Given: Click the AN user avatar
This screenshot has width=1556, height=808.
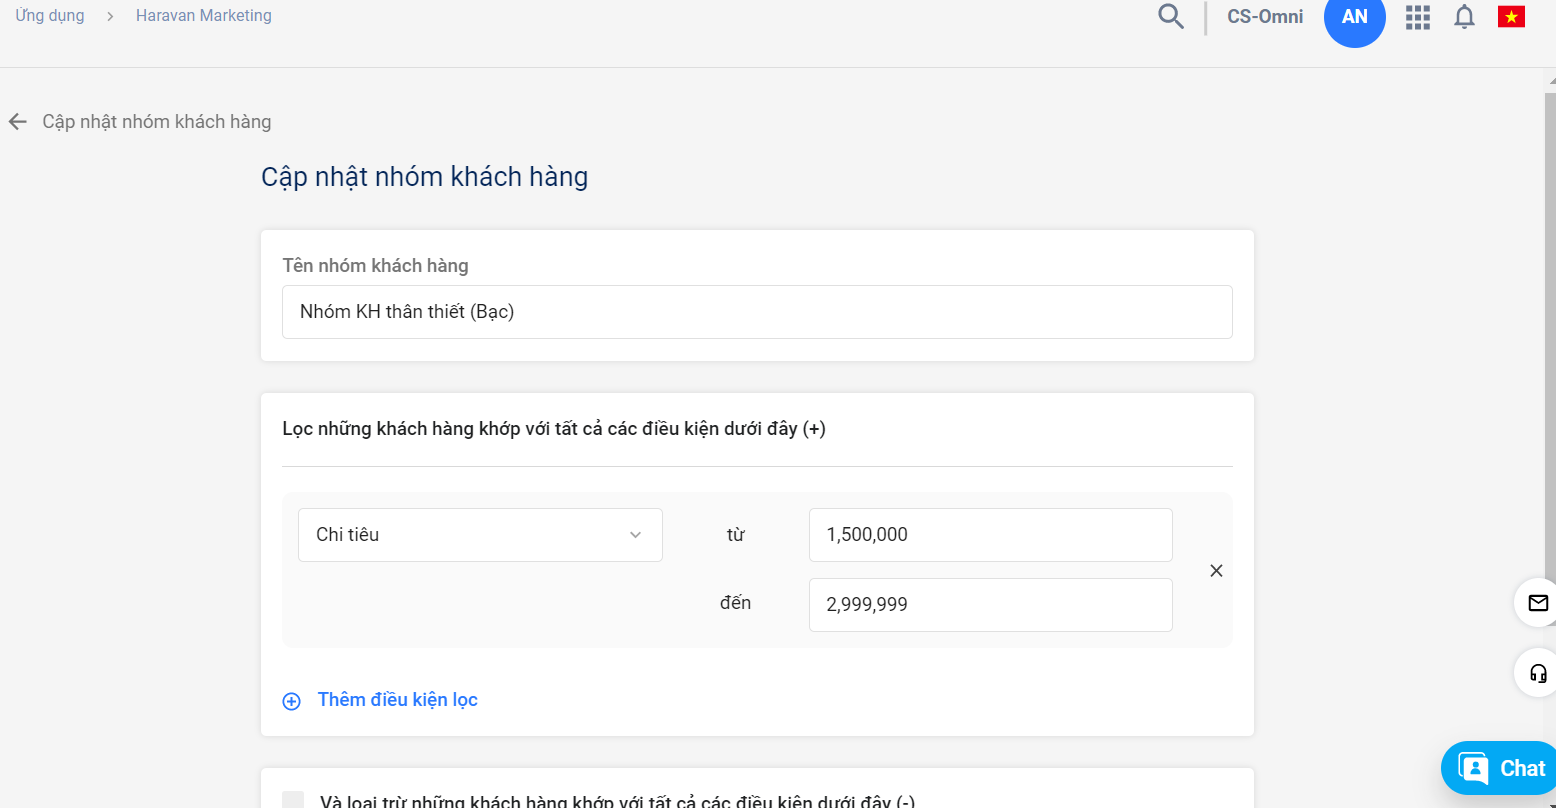Looking at the screenshot, I should pyautogui.click(x=1354, y=17).
